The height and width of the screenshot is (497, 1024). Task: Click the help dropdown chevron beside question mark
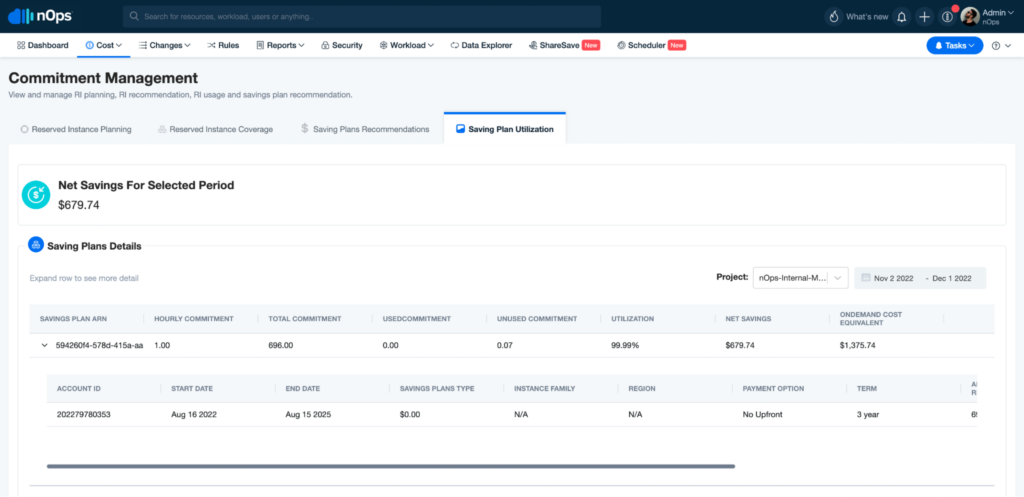point(1008,46)
